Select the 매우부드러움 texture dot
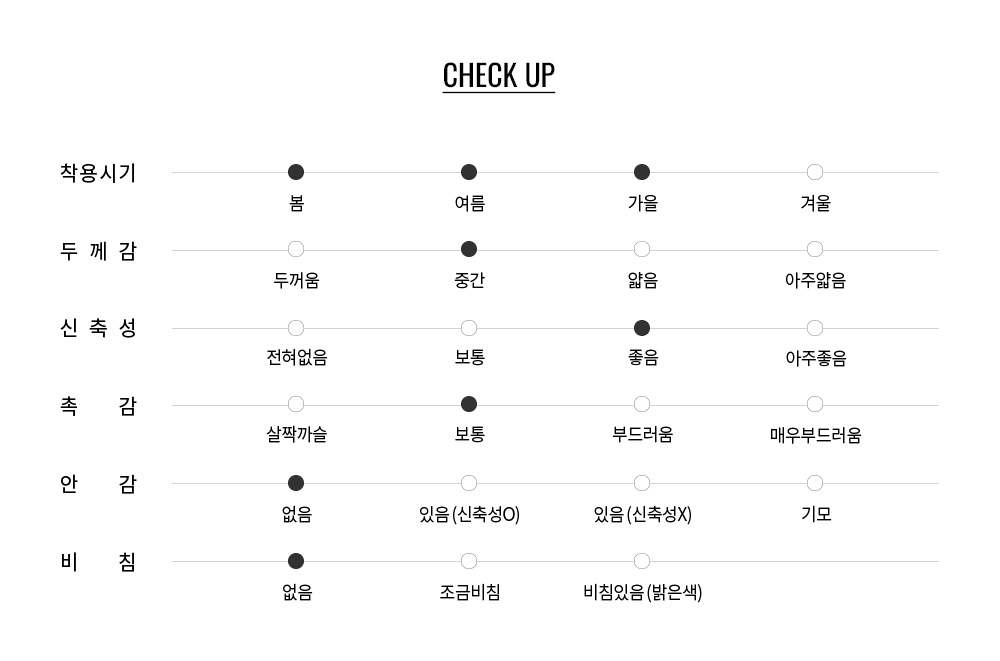 click(x=814, y=404)
